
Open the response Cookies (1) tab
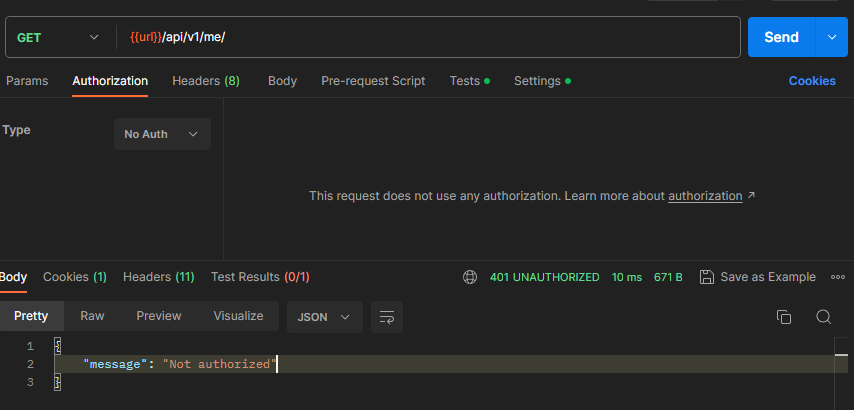(x=75, y=277)
